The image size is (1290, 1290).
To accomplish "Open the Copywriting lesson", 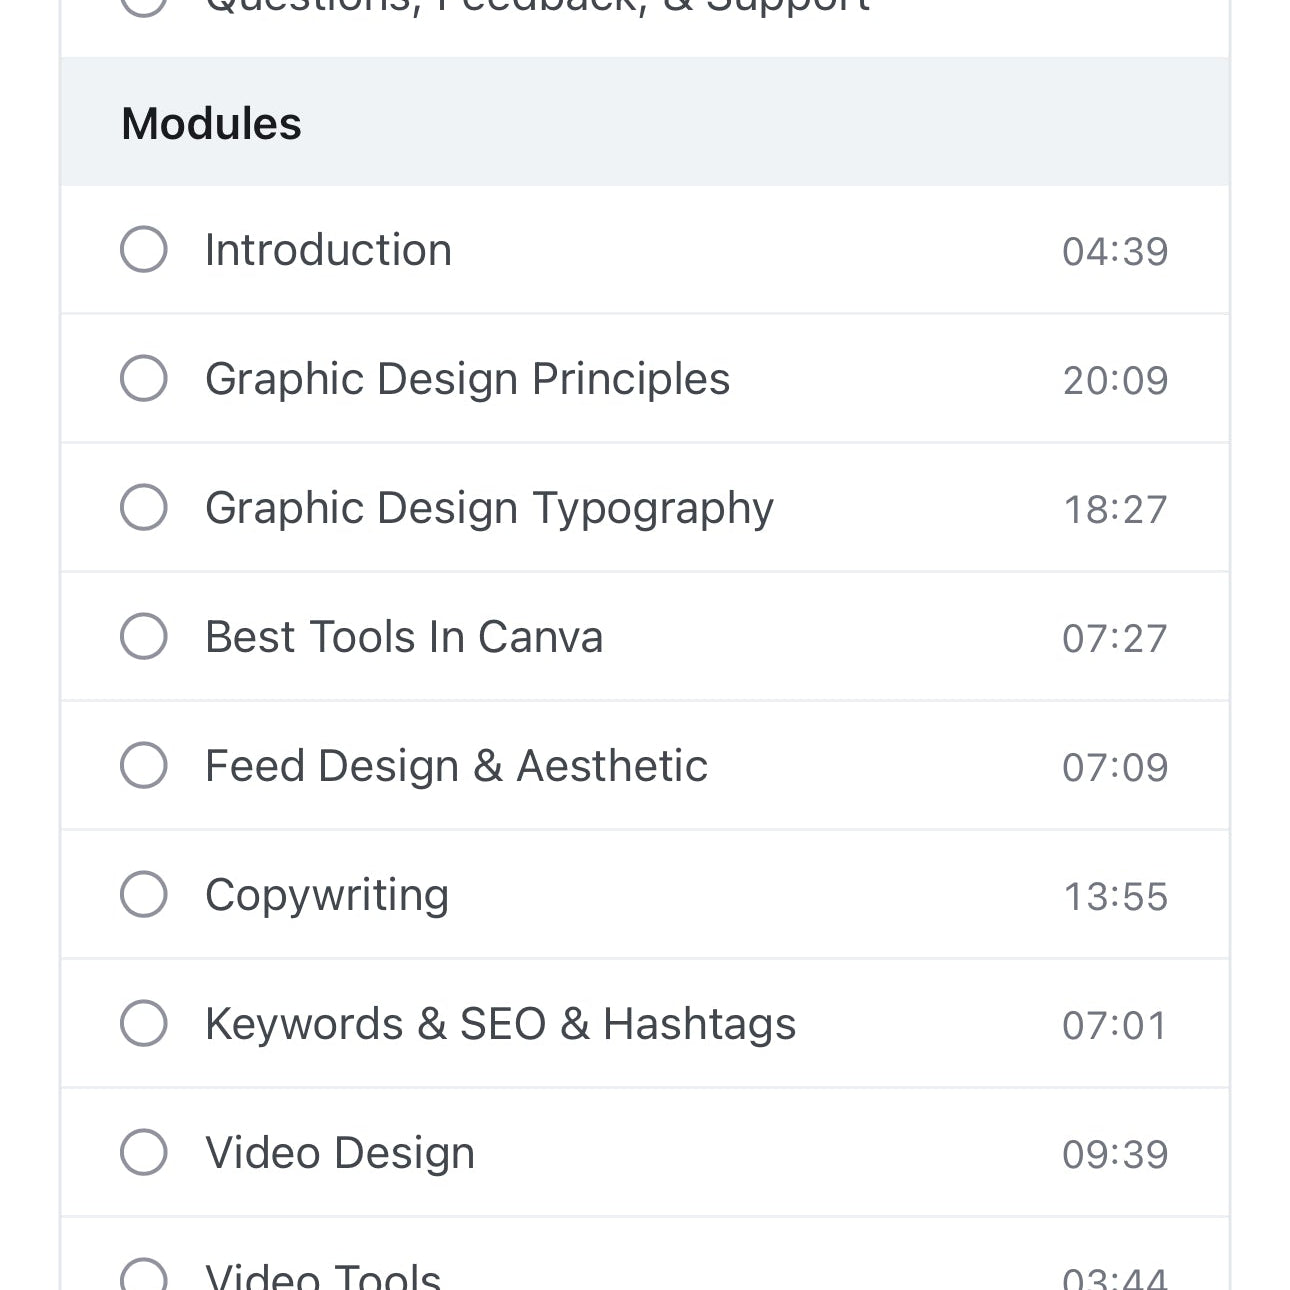I will [326, 894].
